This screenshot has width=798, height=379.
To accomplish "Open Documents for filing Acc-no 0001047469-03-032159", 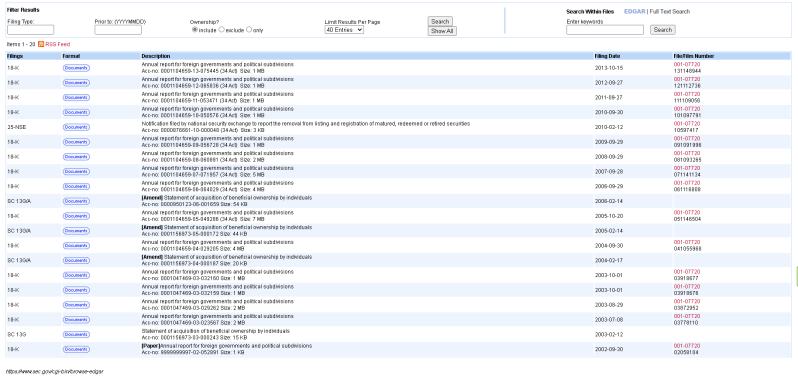I will [x=76, y=290].
